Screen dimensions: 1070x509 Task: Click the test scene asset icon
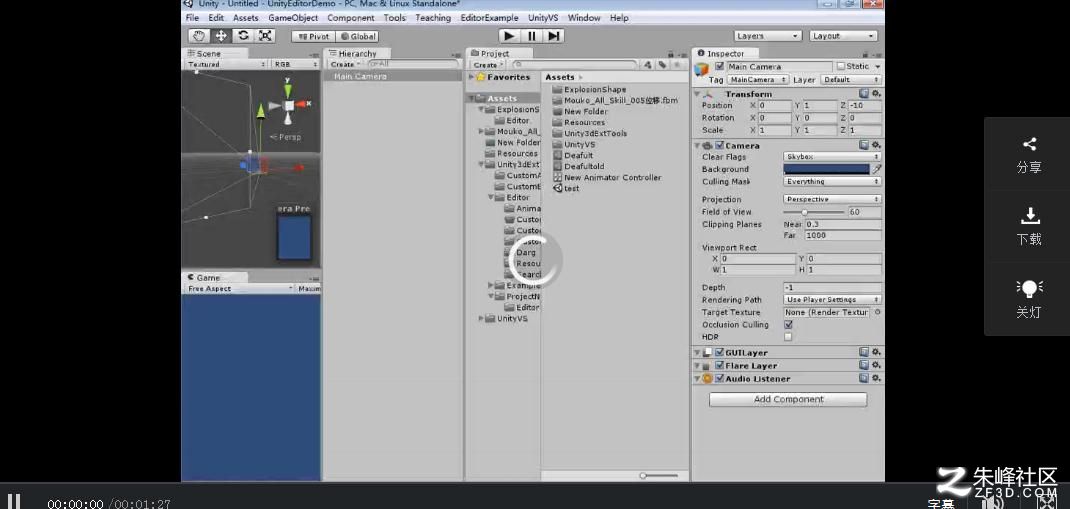point(558,188)
